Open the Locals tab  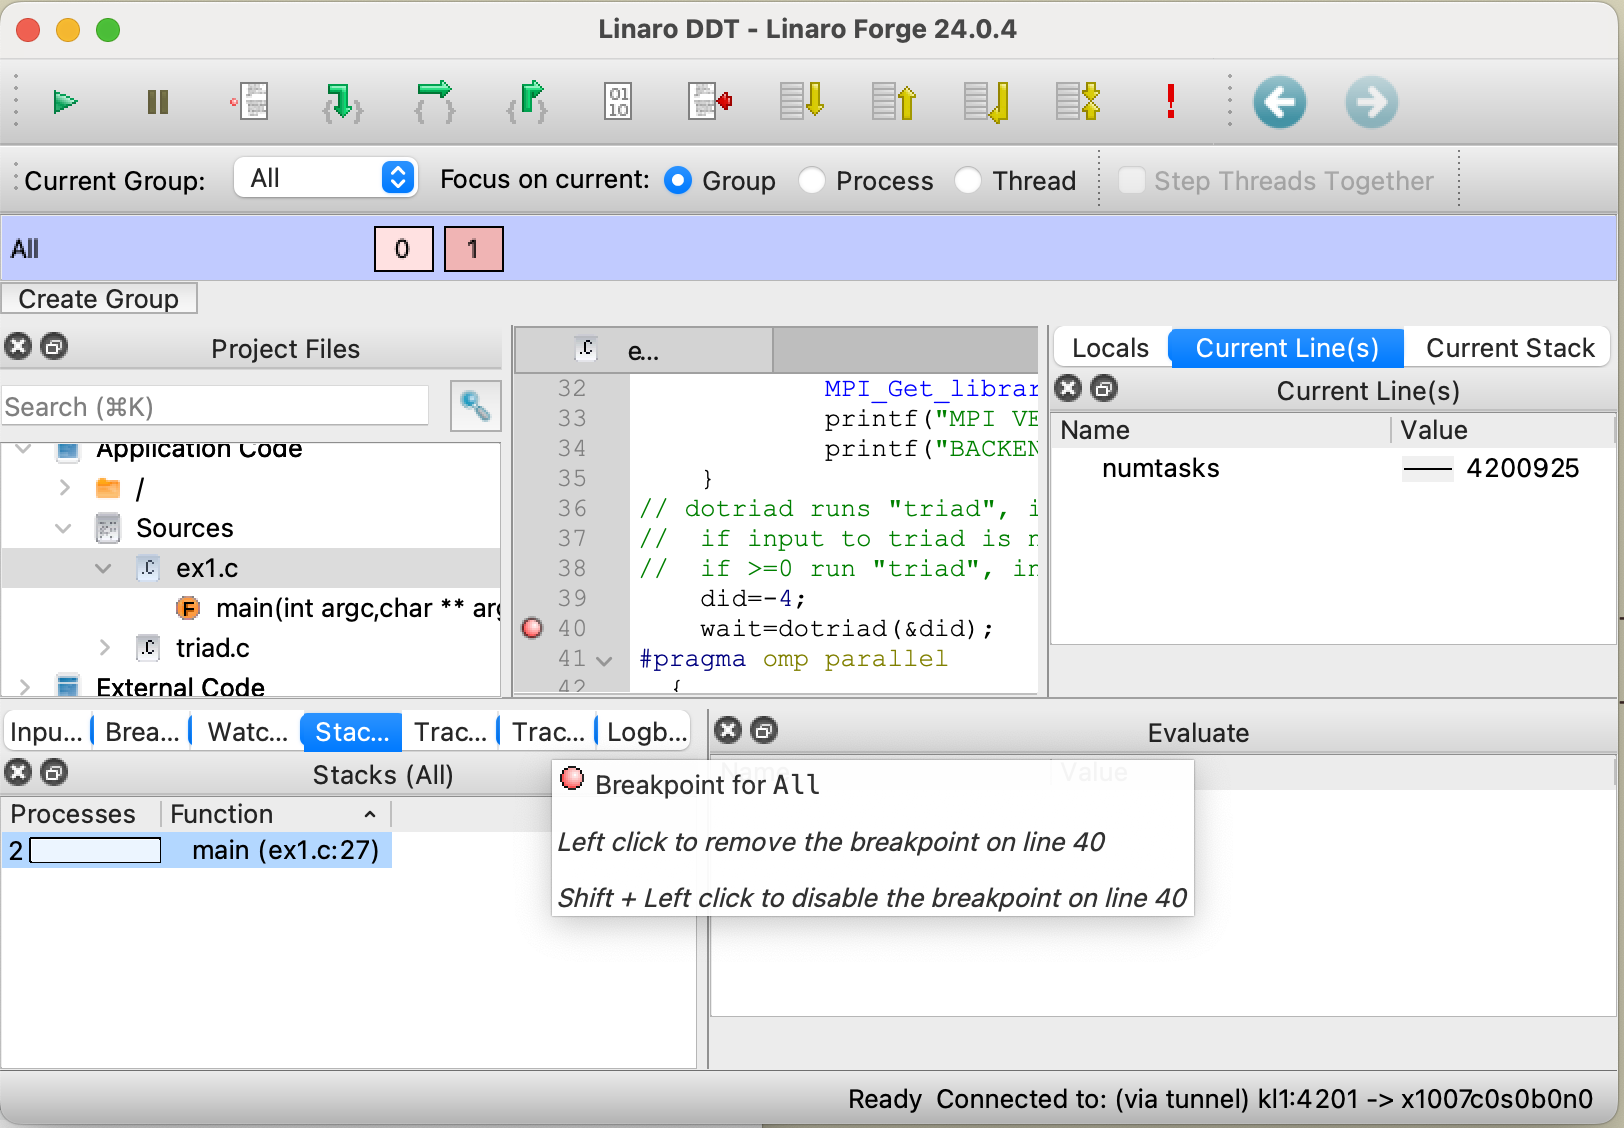coord(1110,347)
